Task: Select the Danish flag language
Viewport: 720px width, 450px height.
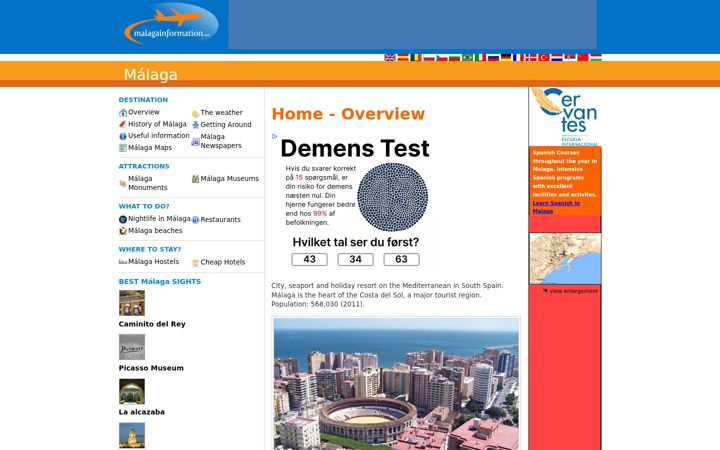Action: 531,57
